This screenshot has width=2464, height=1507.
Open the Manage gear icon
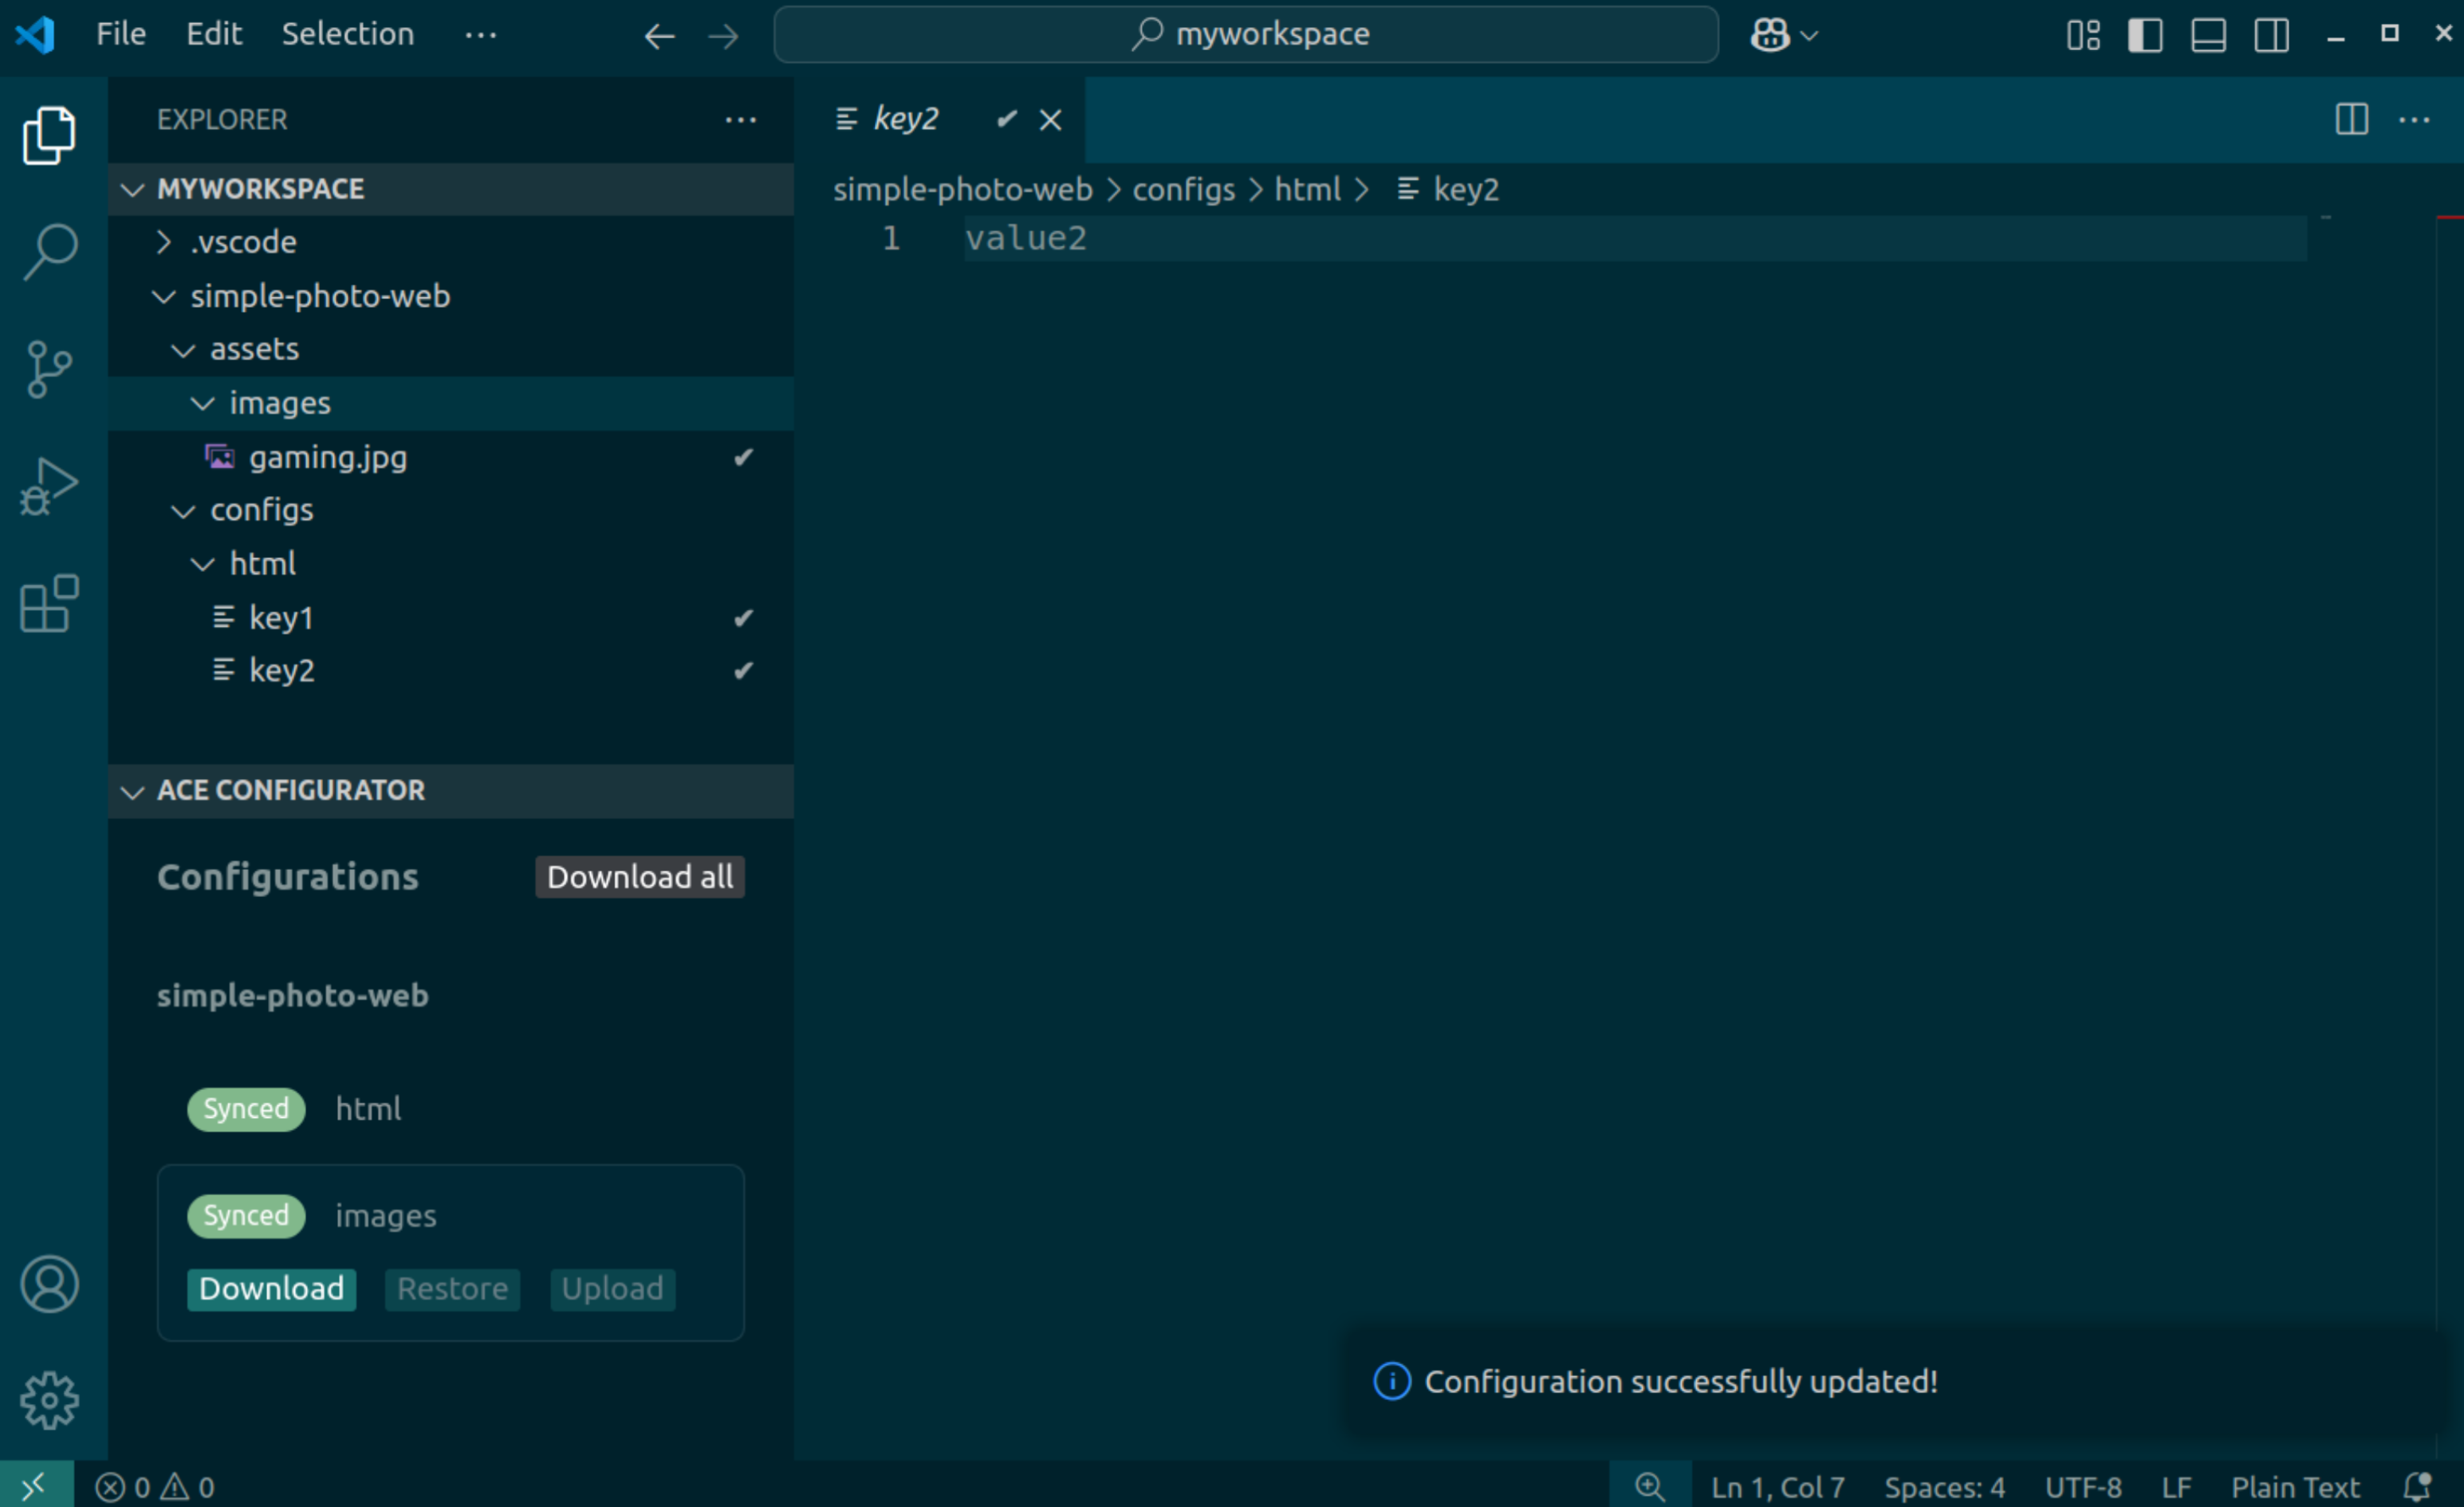pos(49,1400)
